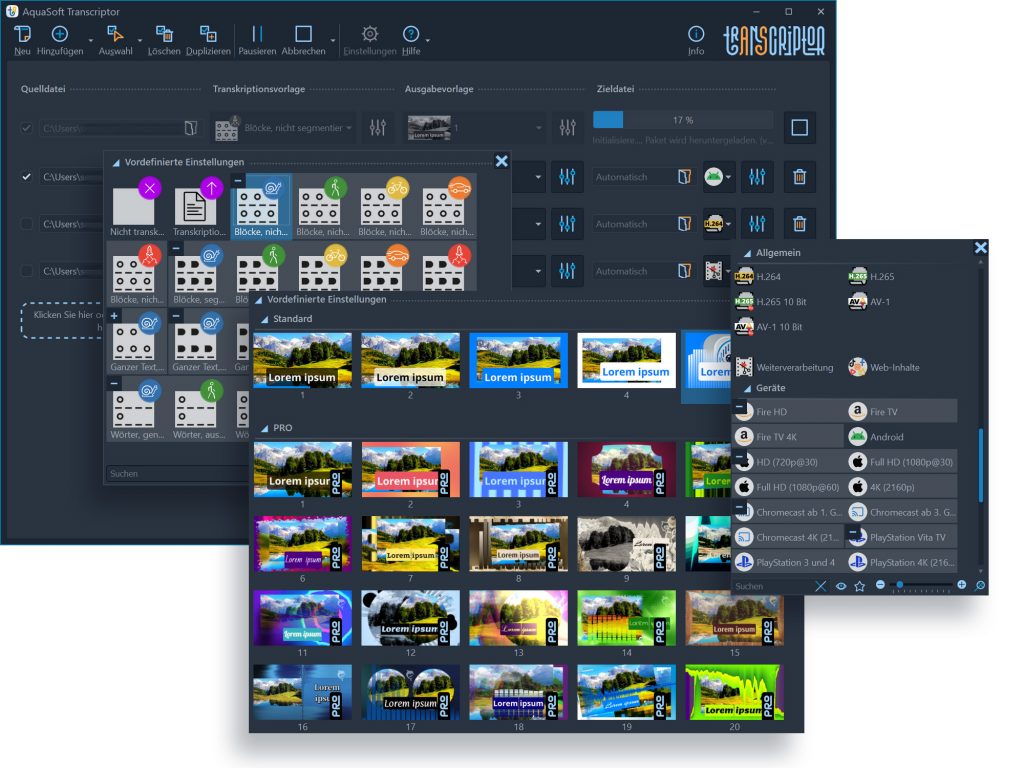
Task: Click the Duplizieren toolbar icon
Action: 208,36
